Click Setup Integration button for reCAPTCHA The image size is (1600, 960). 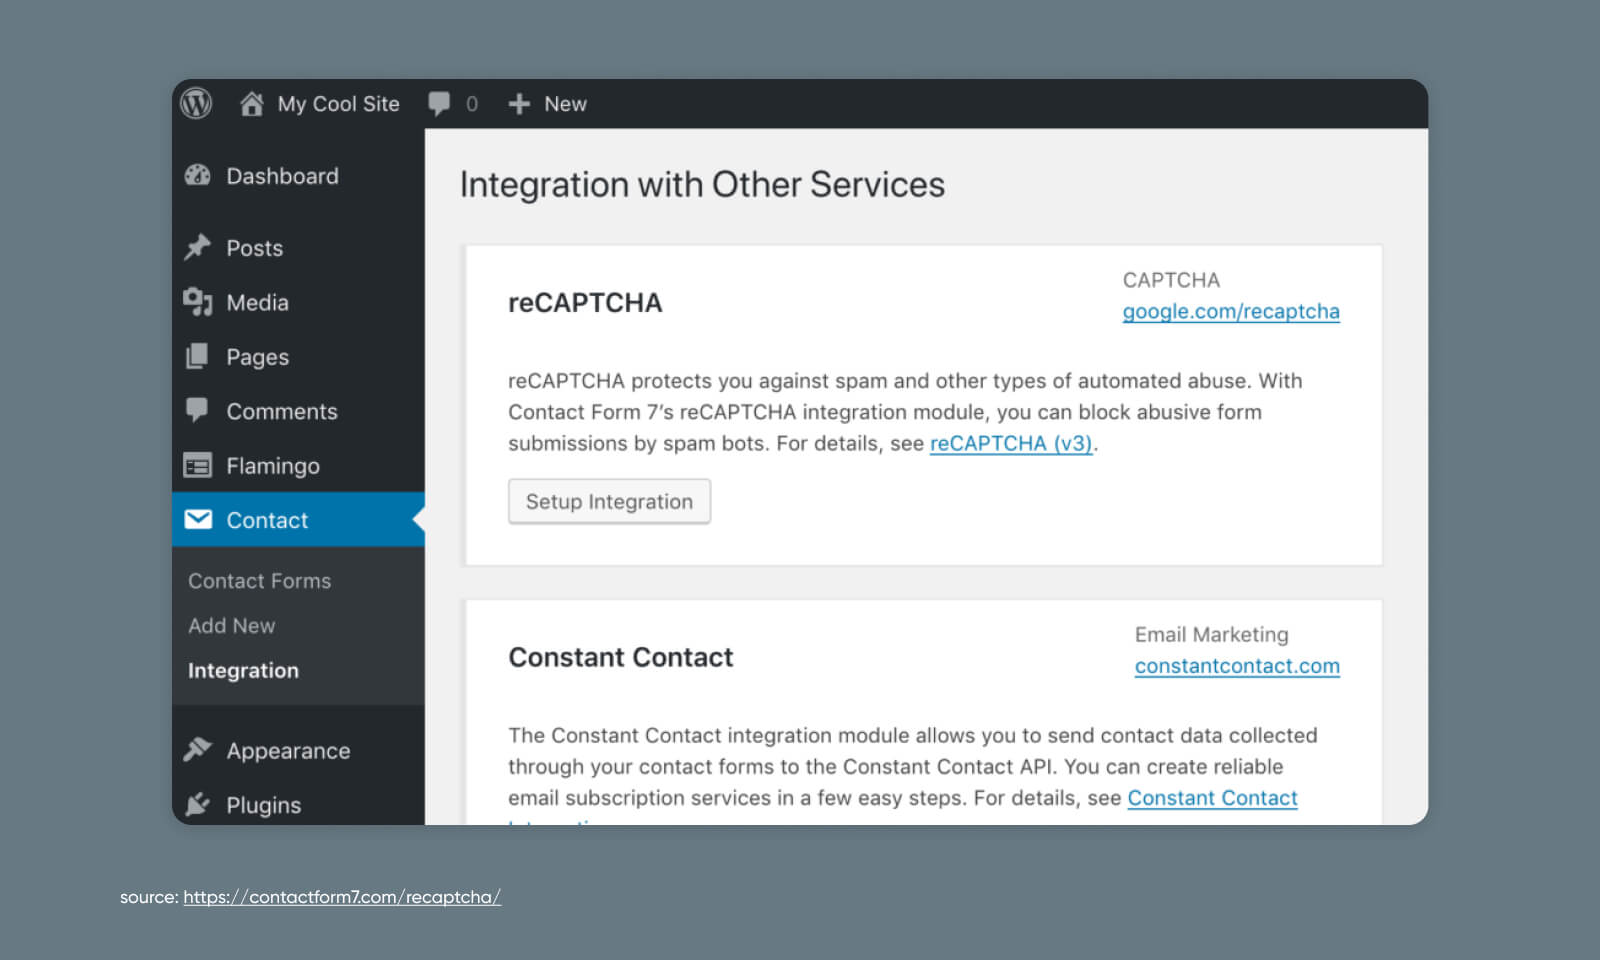coord(609,501)
